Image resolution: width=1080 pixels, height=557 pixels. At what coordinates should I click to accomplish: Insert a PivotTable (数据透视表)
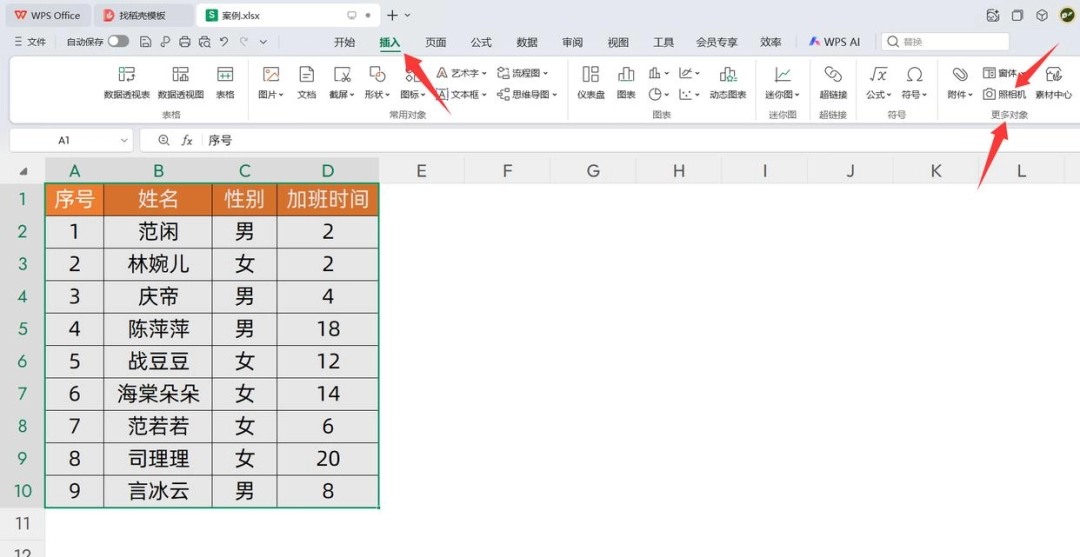coord(127,83)
